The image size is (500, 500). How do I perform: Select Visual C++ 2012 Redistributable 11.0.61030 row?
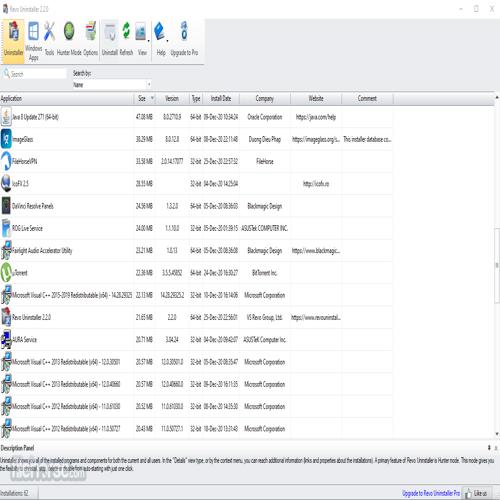[x=196, y=406]
